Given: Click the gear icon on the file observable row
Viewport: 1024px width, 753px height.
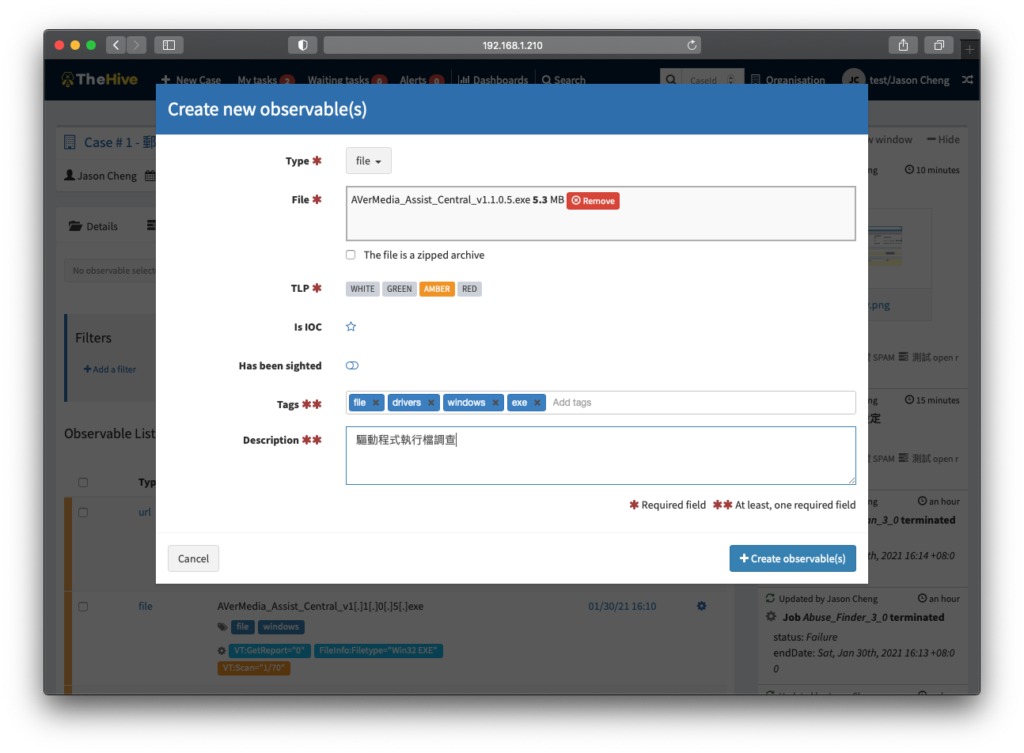Looking at the screenshot, I should point(701,606).
